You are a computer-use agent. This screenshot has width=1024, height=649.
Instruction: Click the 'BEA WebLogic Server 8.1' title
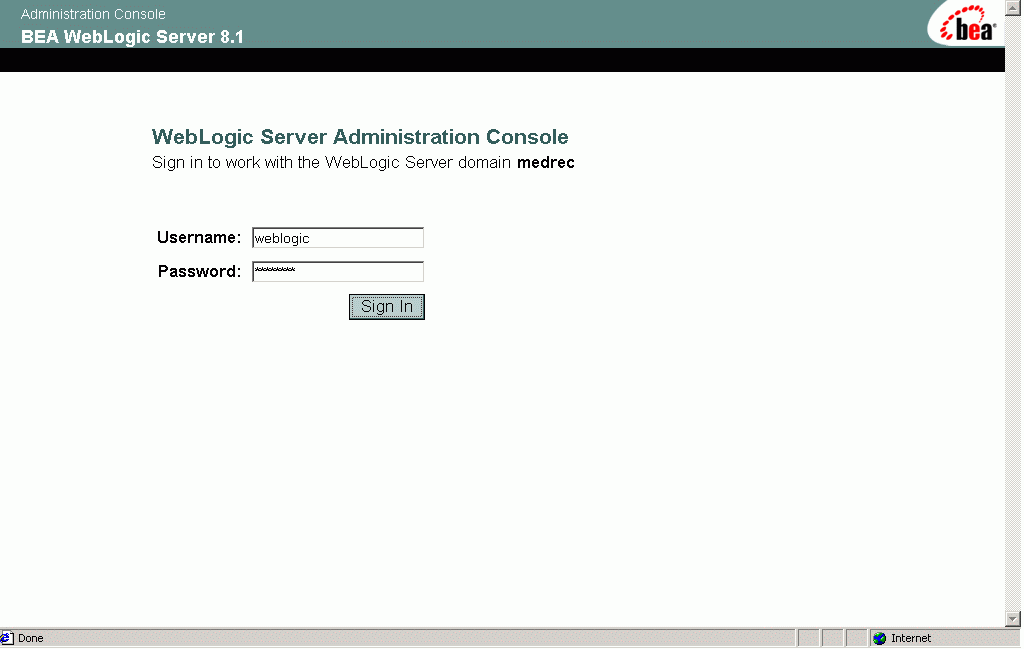[x=132, y=37]
